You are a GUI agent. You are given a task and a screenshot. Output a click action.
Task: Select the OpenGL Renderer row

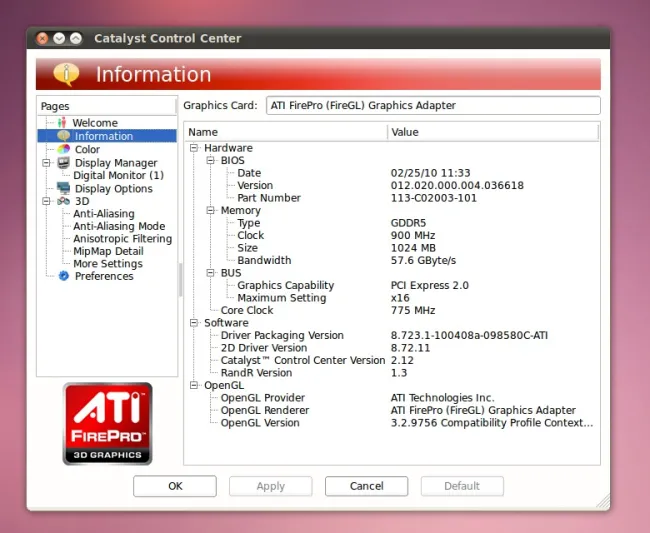392,410
